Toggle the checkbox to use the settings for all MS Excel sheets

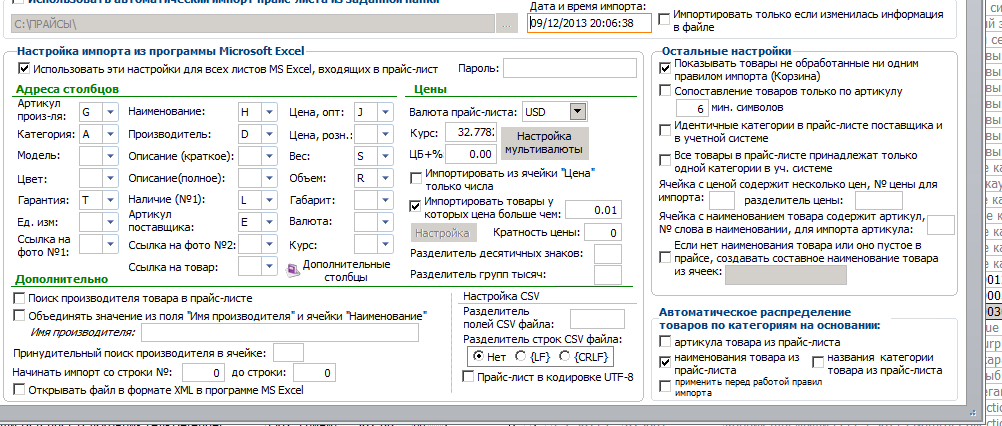point(24,68)
